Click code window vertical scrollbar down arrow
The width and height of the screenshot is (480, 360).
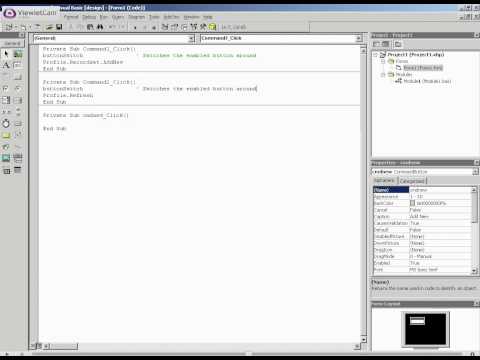(x=363, y=340)
